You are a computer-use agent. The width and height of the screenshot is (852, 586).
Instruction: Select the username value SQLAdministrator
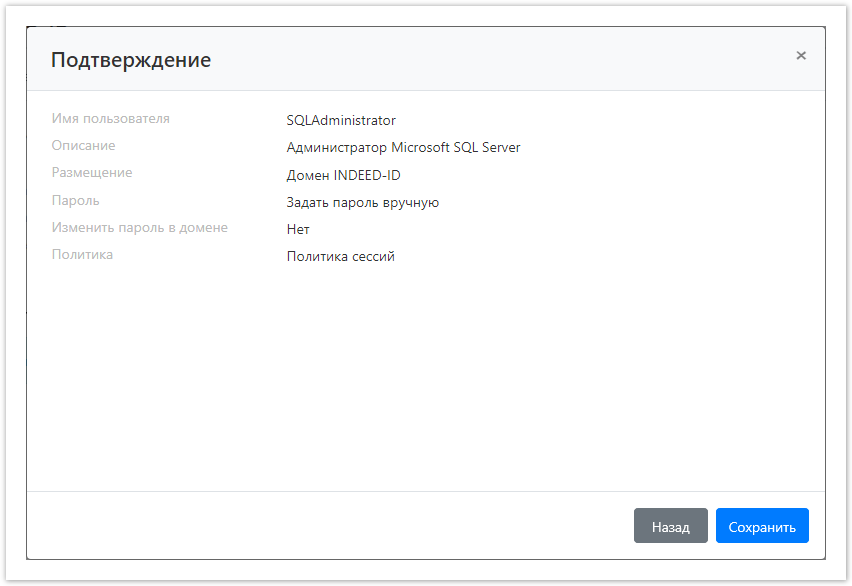[x=340, y=119]
